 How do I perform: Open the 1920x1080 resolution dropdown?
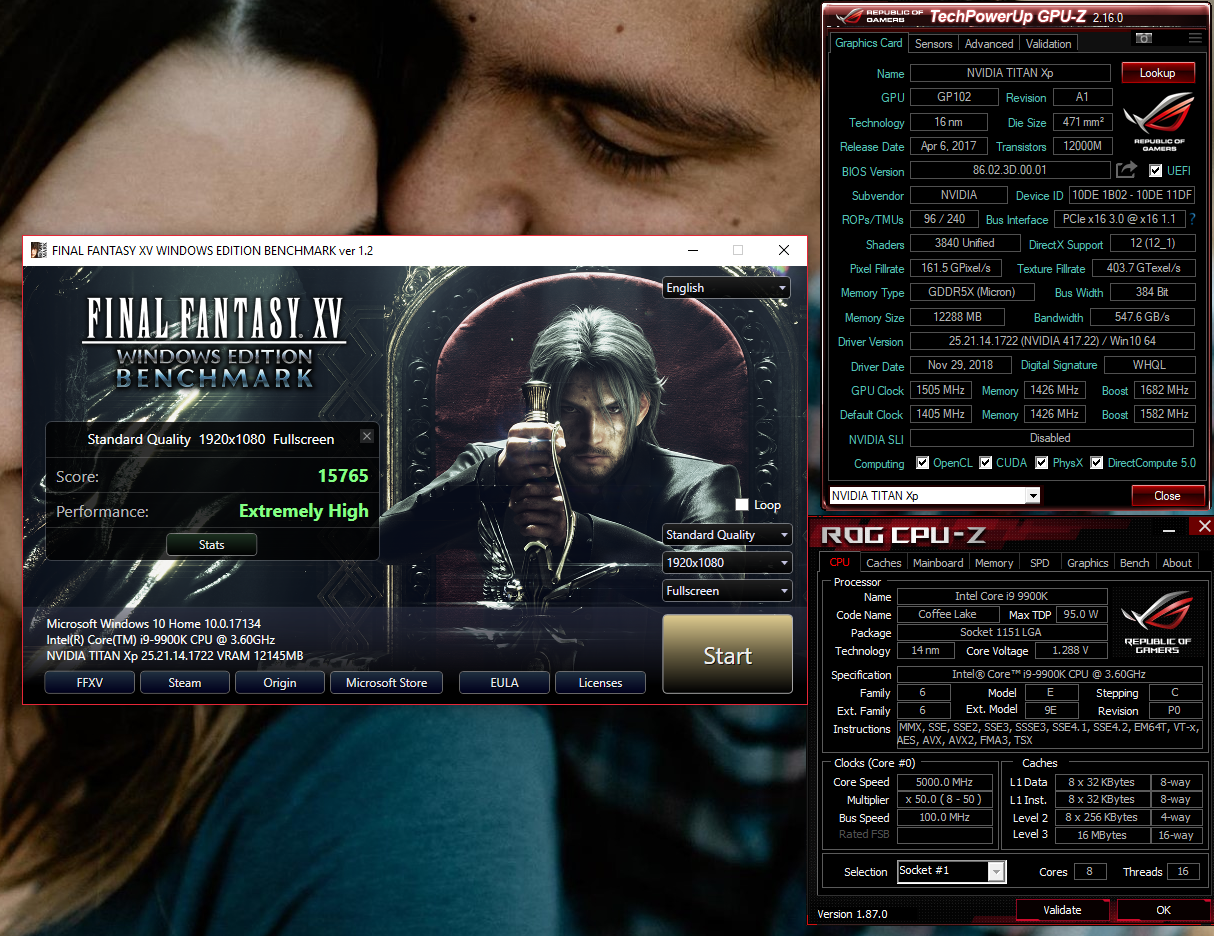tap(727, 563)
